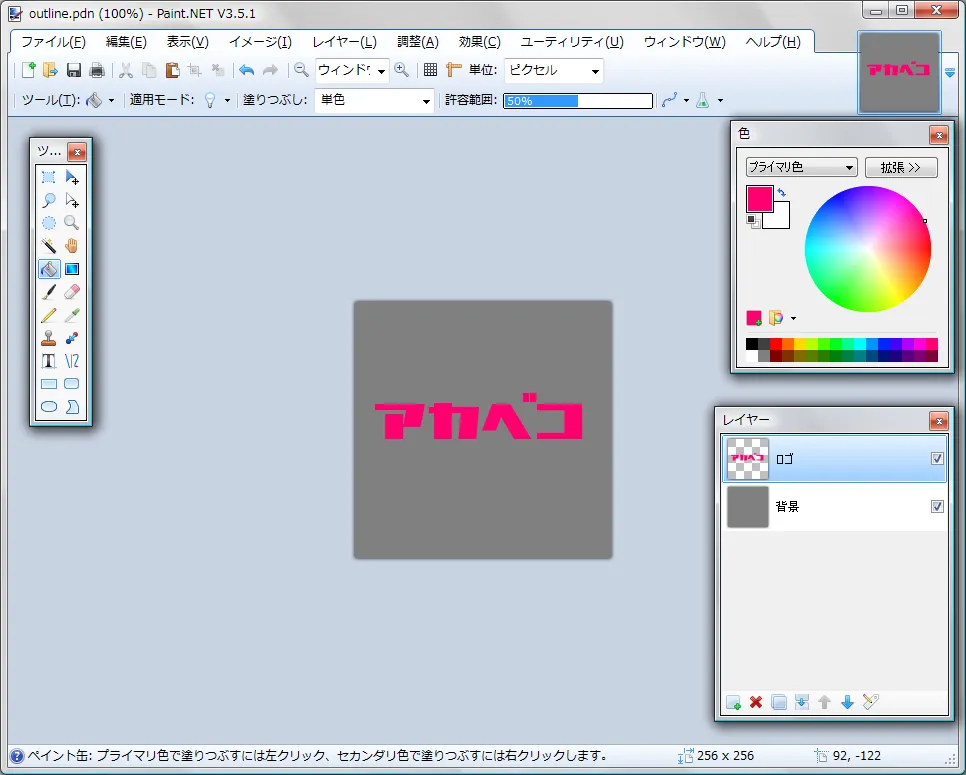Toggle visibility of ロゴ layer

tap(937, 459)
